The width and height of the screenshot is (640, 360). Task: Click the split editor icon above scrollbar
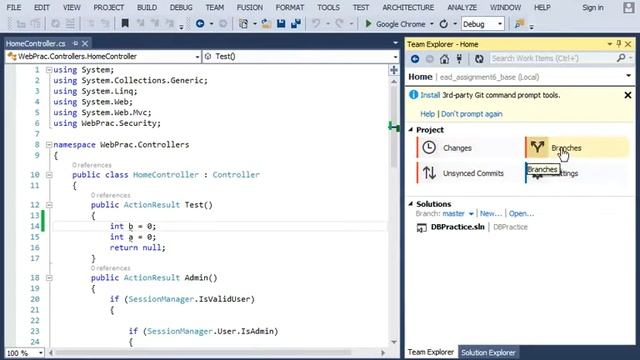click(394, 70)
